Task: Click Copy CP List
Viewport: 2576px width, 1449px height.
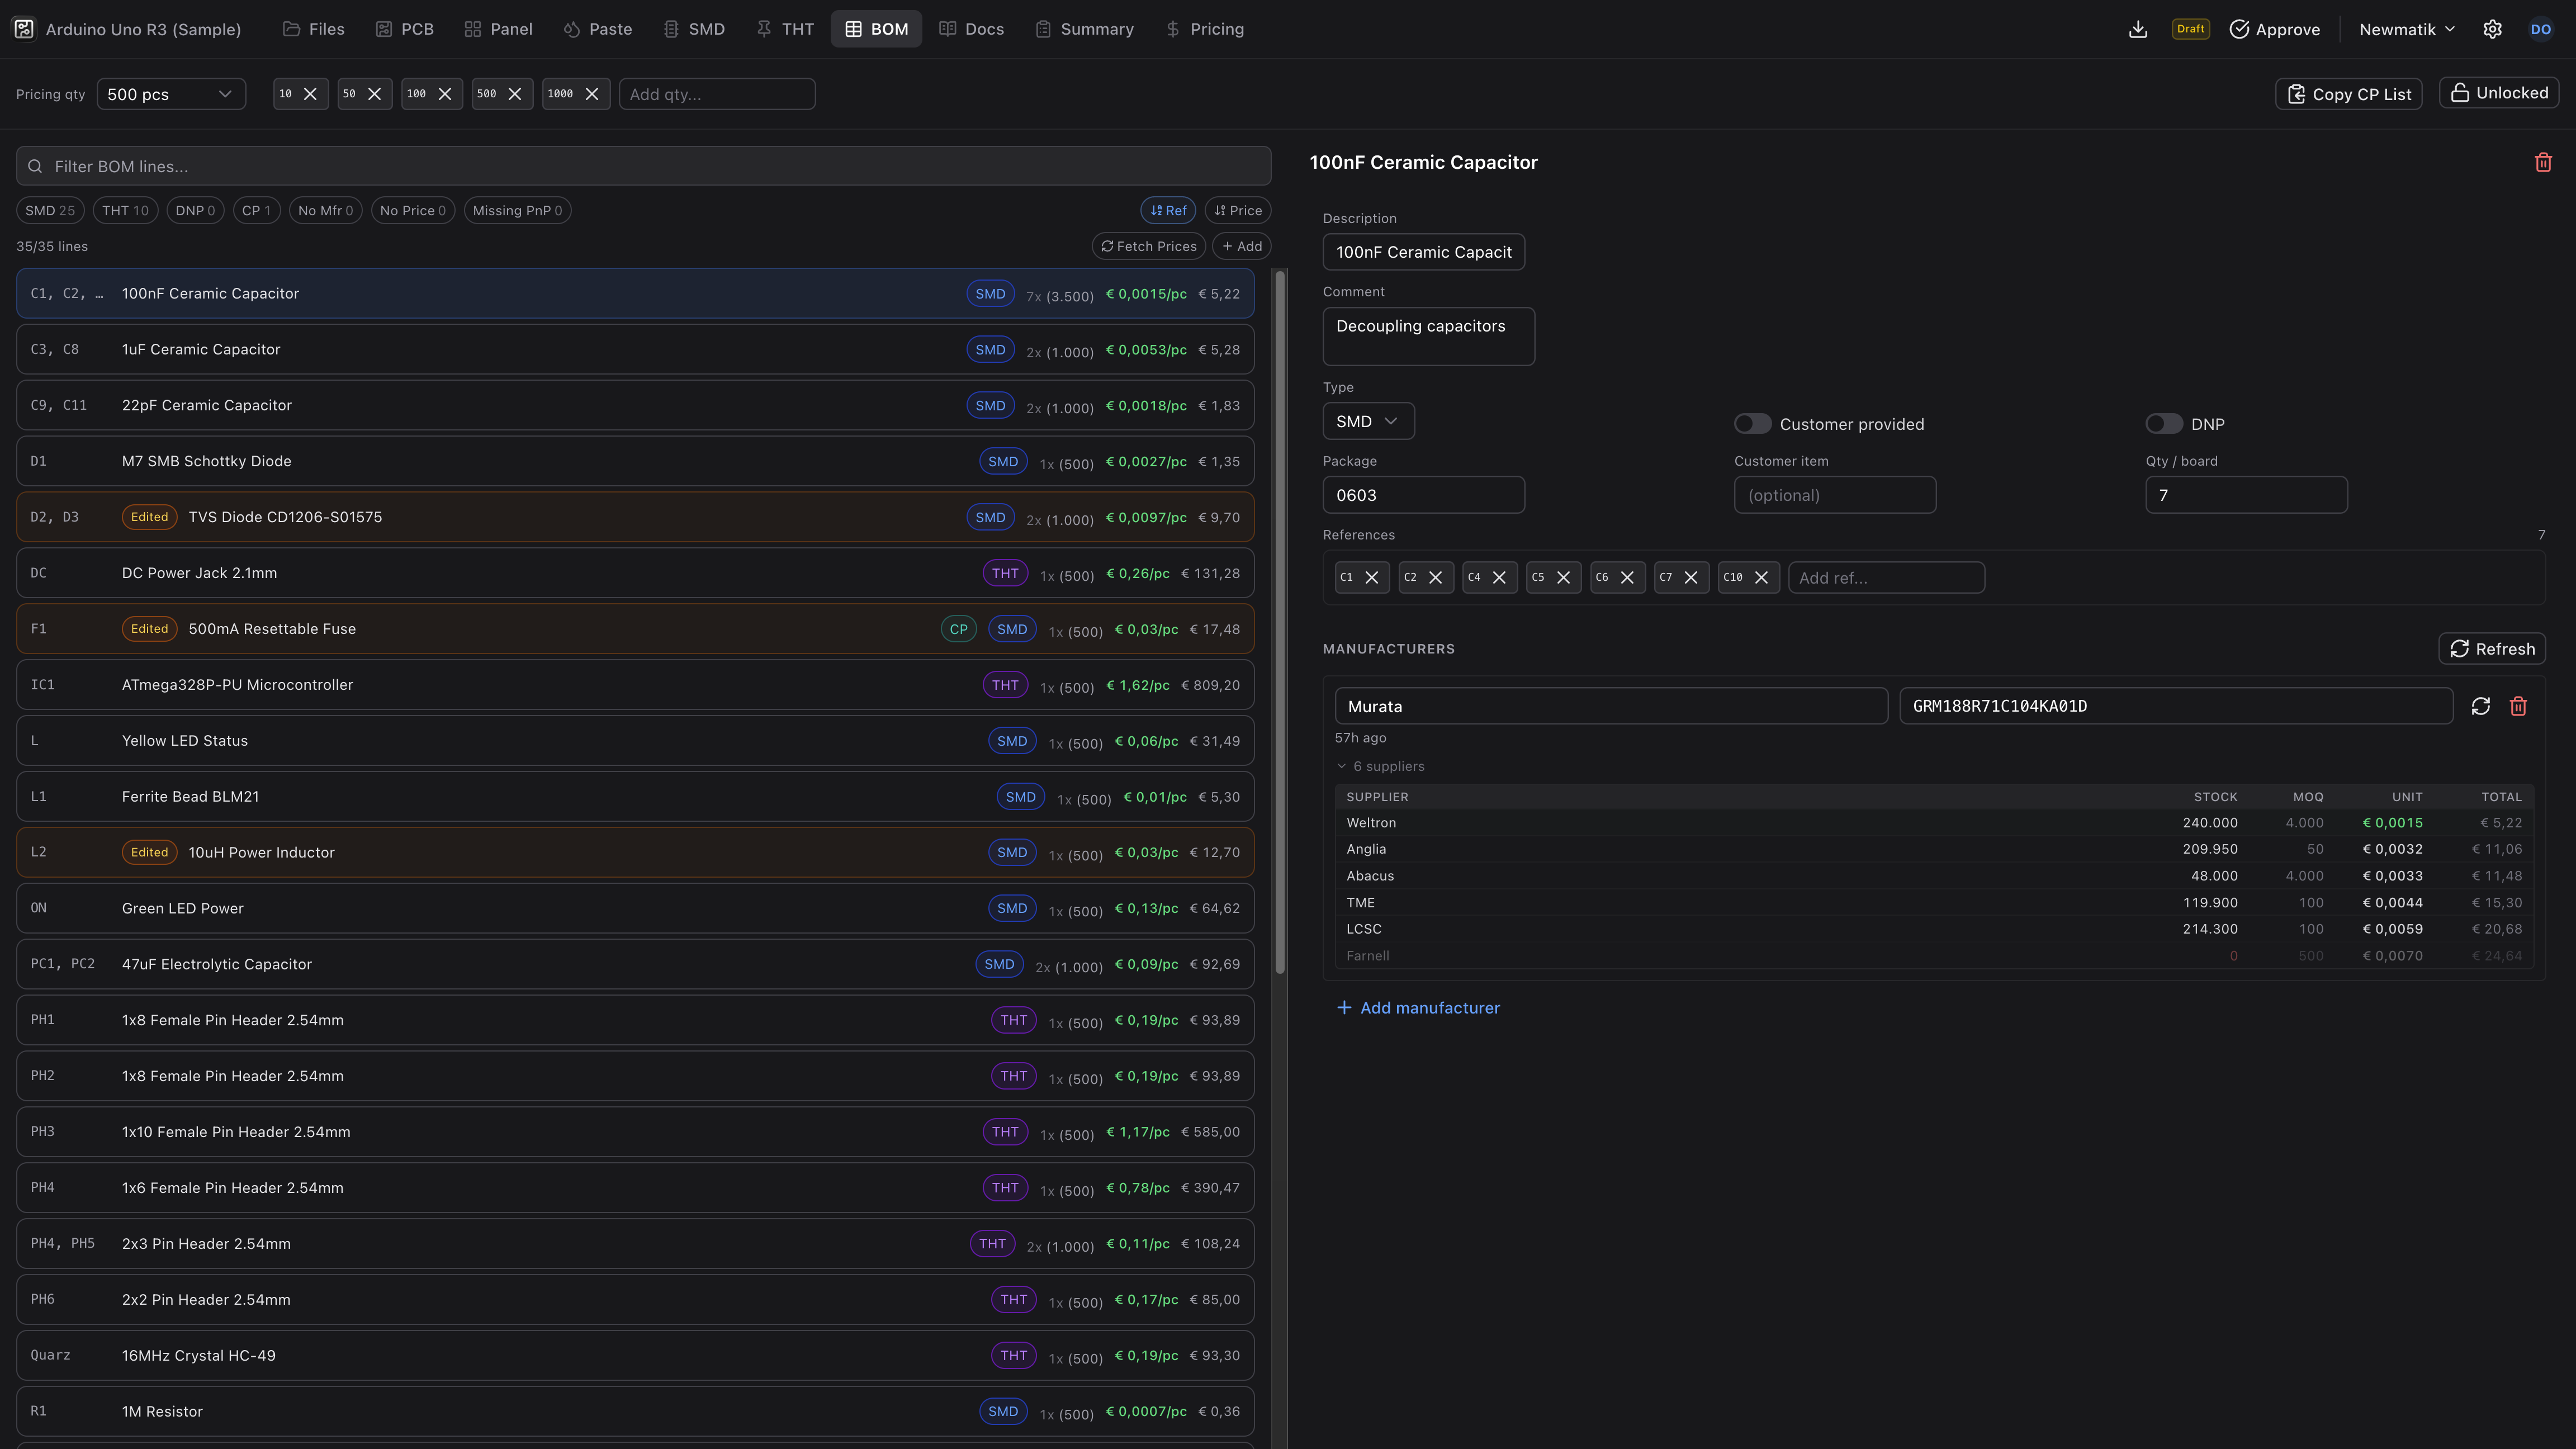Action: (2348, 94)
